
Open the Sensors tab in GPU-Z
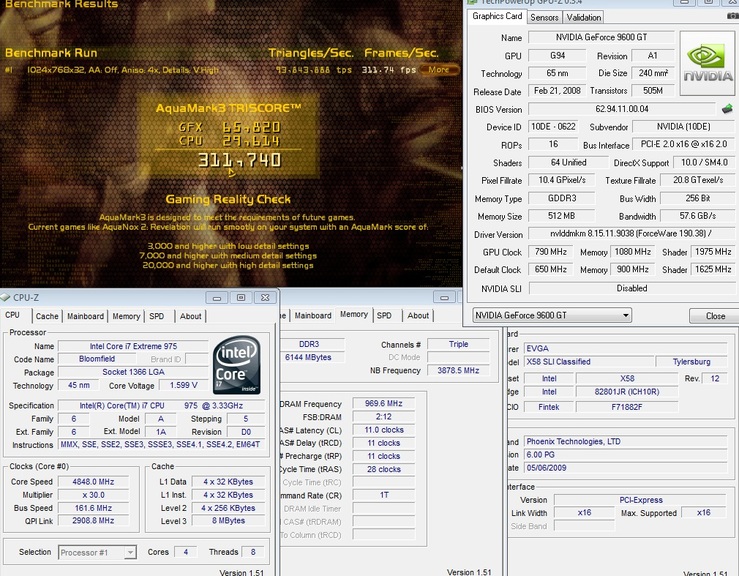(x=544, y=17)
